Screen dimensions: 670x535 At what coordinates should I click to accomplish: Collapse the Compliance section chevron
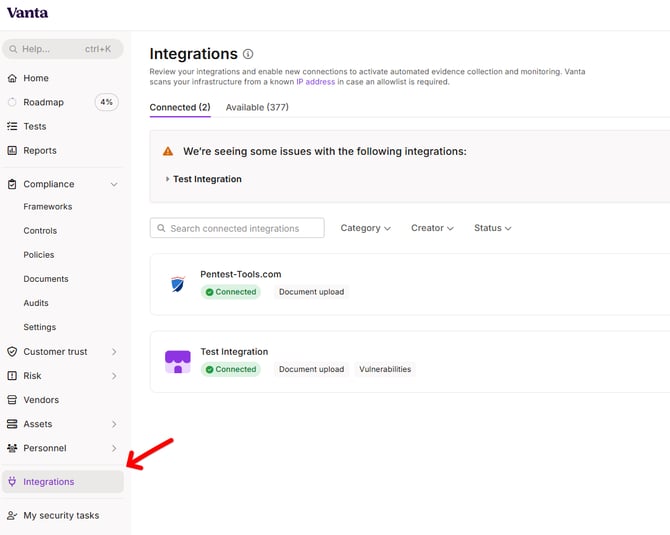pos(114,185)
